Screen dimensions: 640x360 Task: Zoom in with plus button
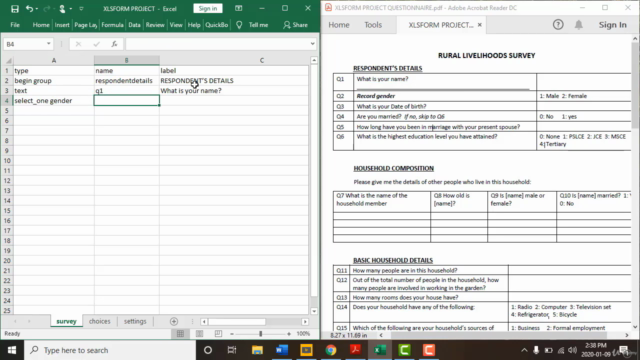pos(289,334)
